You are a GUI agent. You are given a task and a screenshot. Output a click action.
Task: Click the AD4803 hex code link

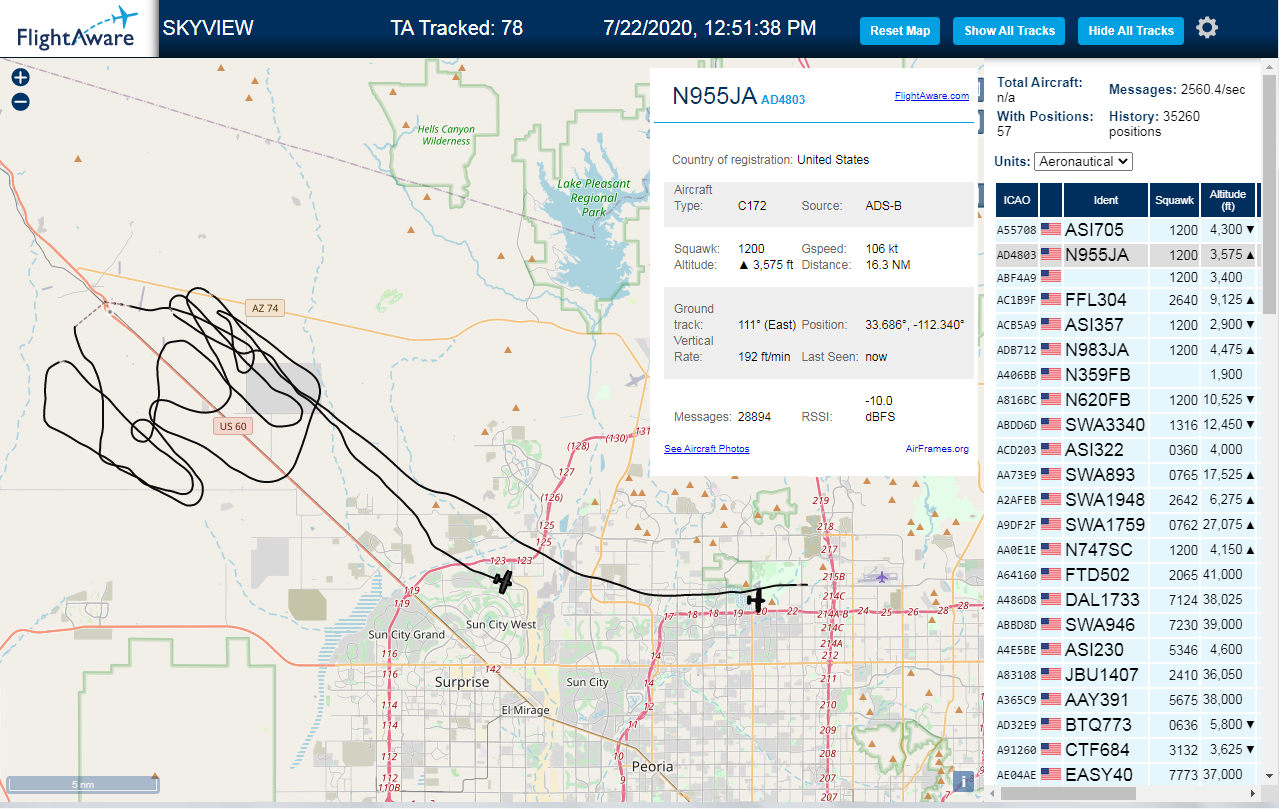pyautogui.click(x=783, y=100)
